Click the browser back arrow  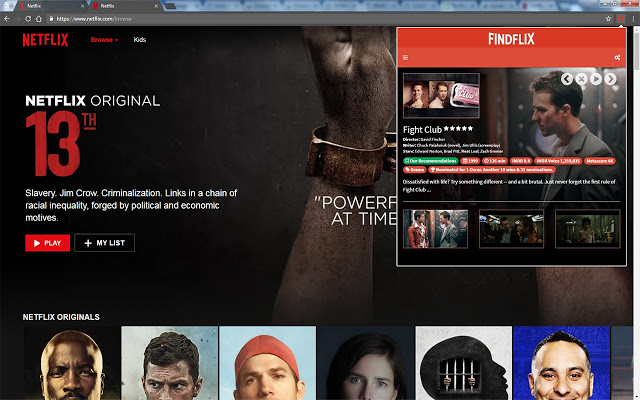pos(7,19)
